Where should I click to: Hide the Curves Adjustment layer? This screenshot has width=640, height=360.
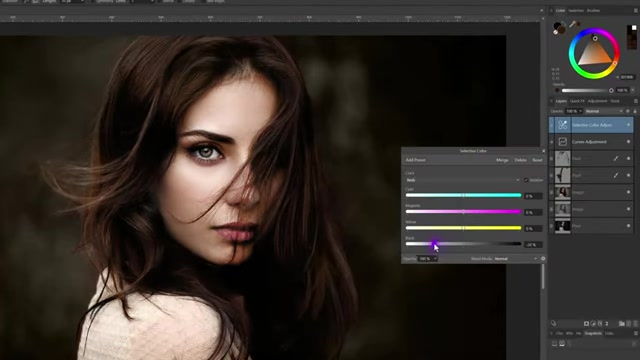click(x=628, y=142)
